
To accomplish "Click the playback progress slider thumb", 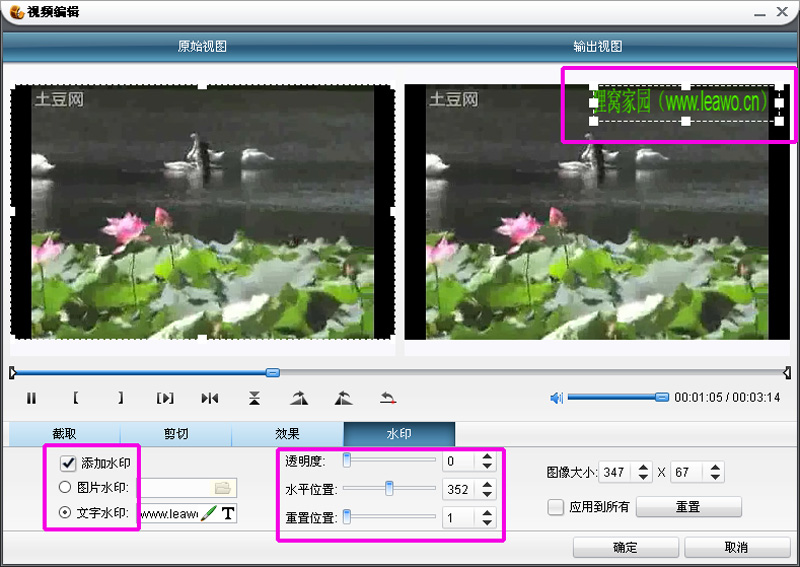I will [x=273, y=373].
